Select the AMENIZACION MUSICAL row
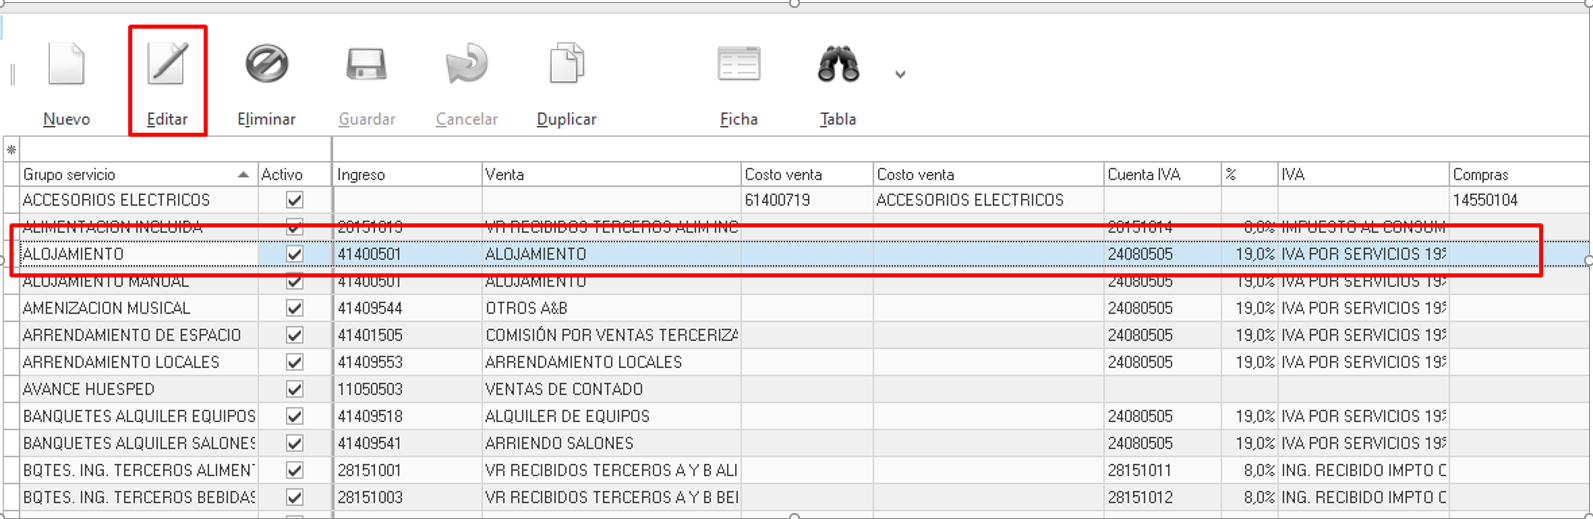 tap(106, 308)
